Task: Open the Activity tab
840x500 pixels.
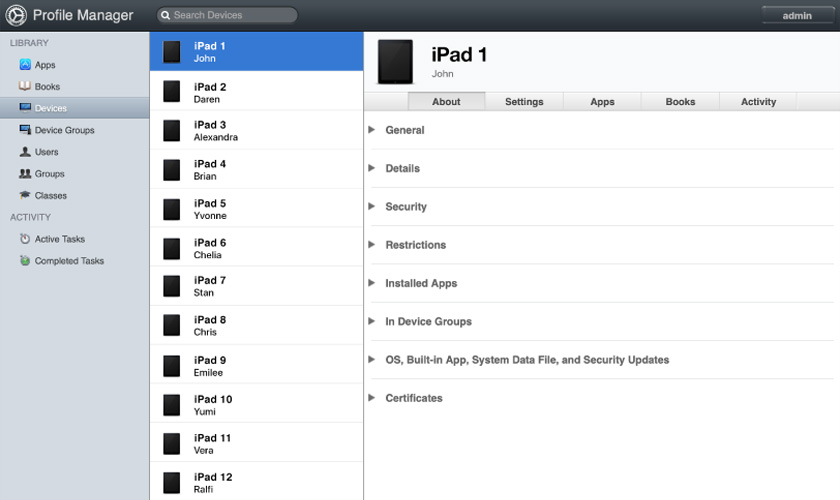Action: pyautogui.click(x=758, y=101)
